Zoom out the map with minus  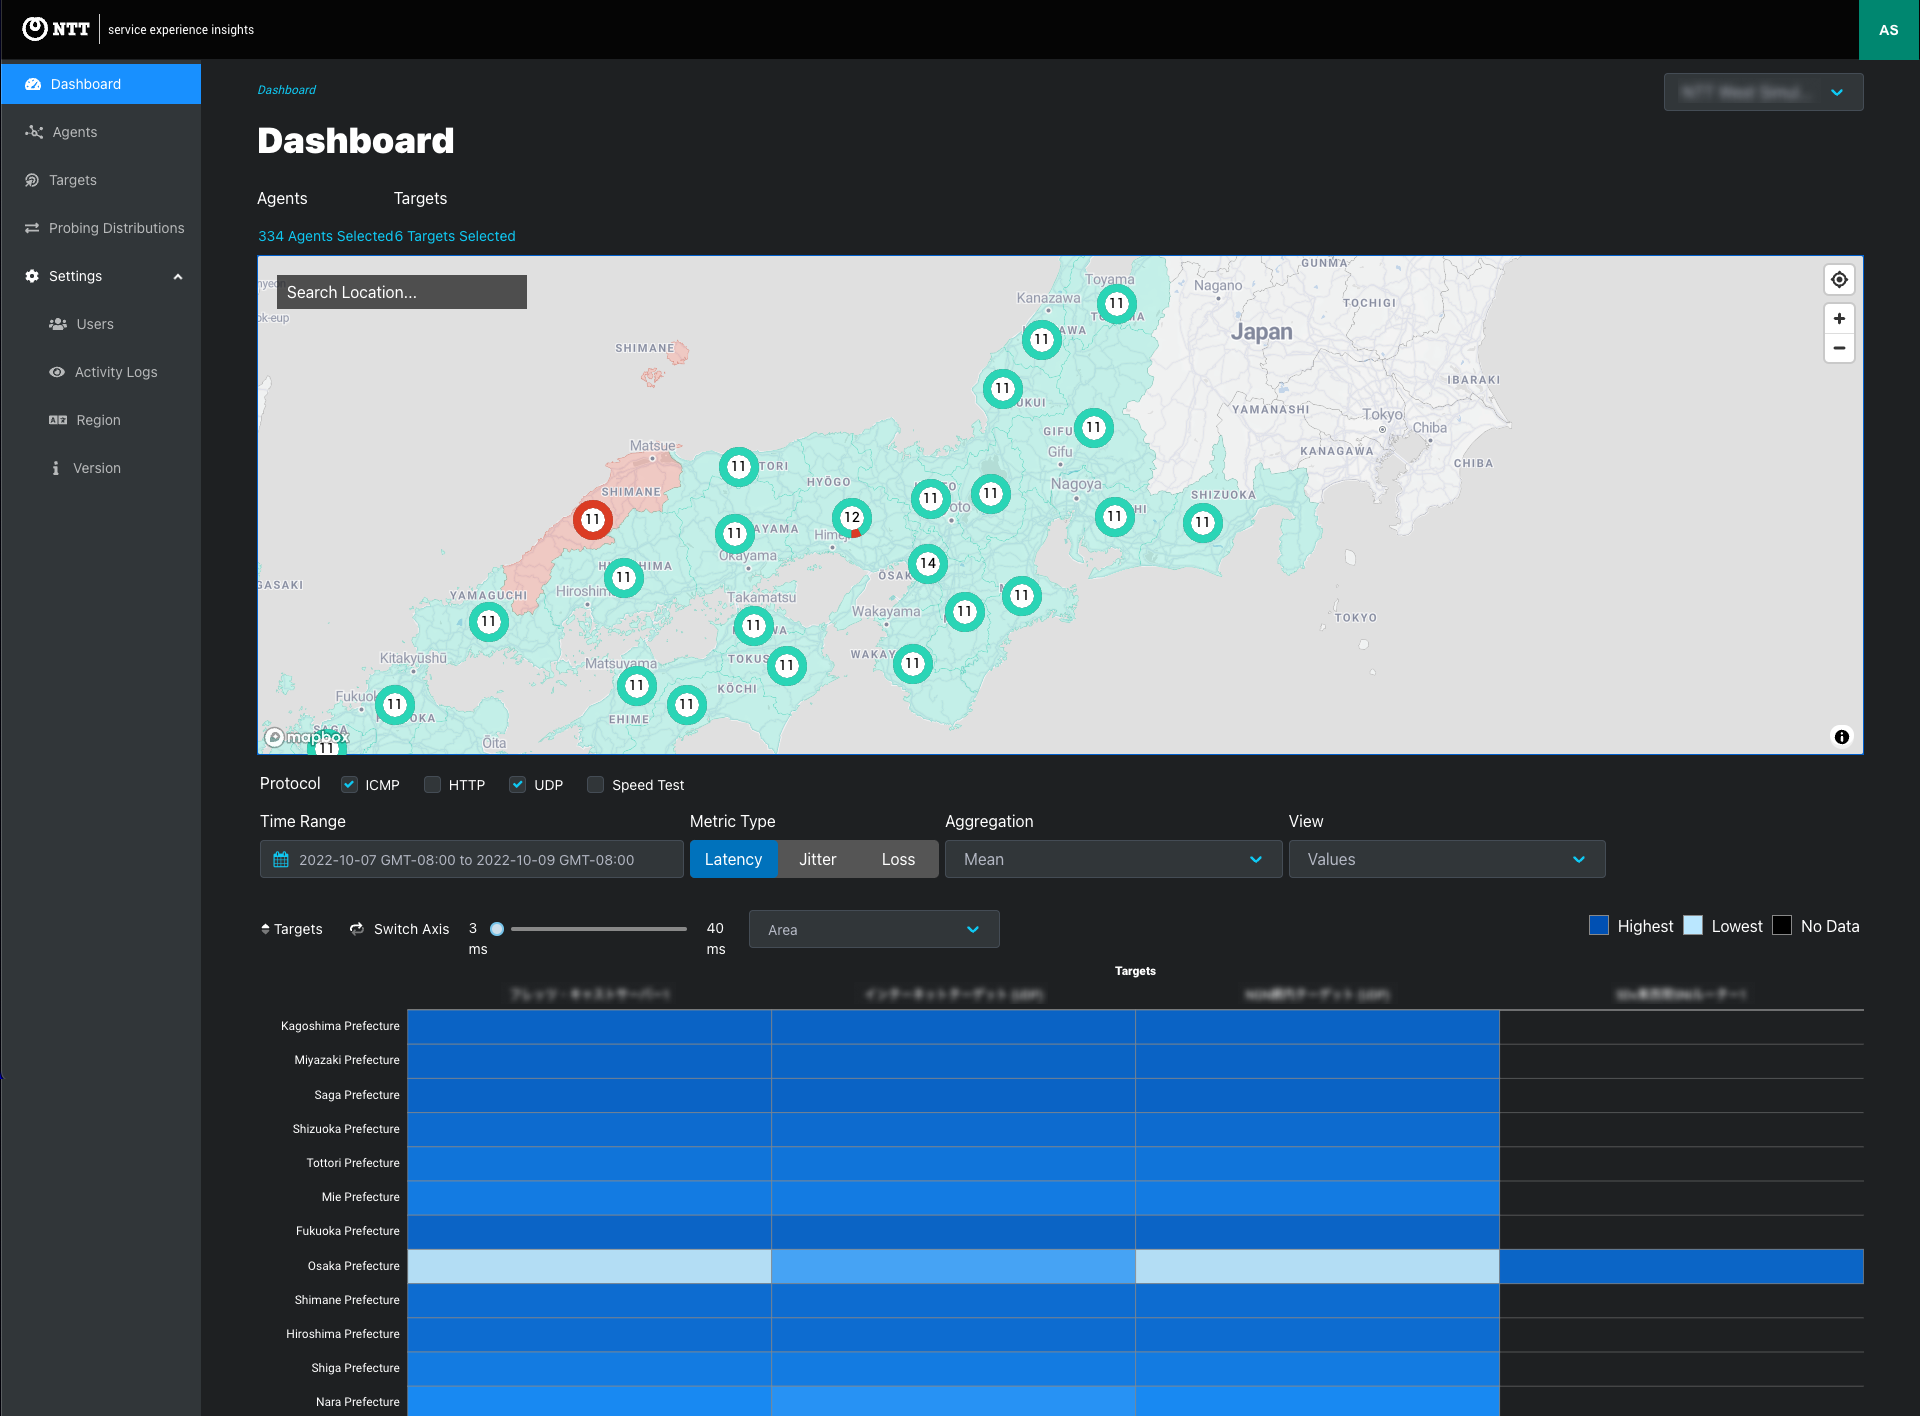[1839, 348]
